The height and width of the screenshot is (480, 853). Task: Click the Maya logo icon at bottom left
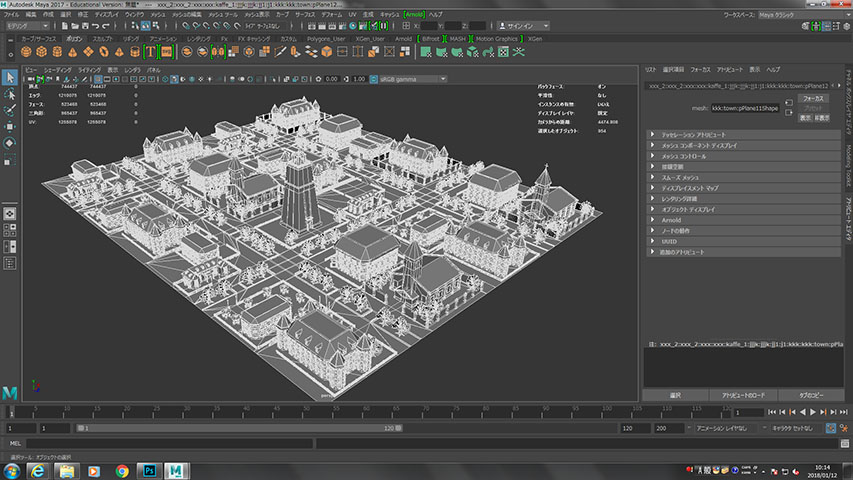pyautogui.click(x=10, y=391)
